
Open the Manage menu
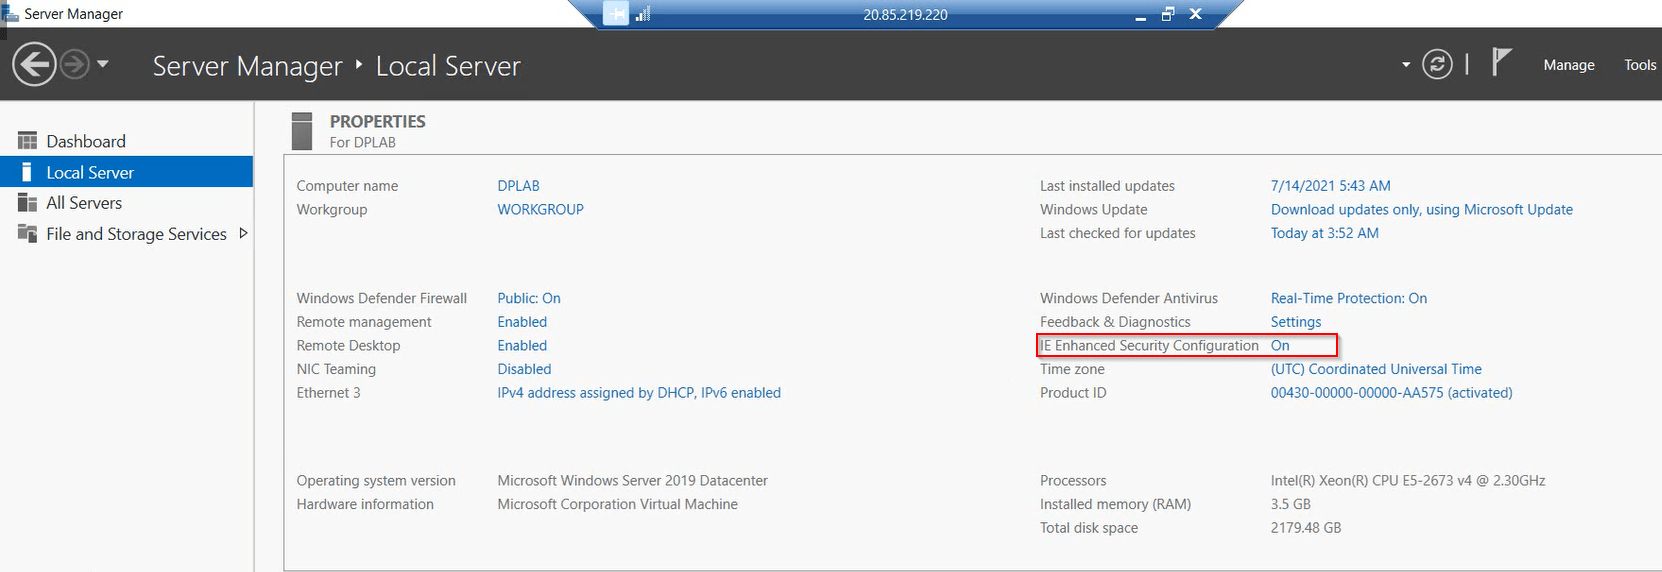(1568, 65)
